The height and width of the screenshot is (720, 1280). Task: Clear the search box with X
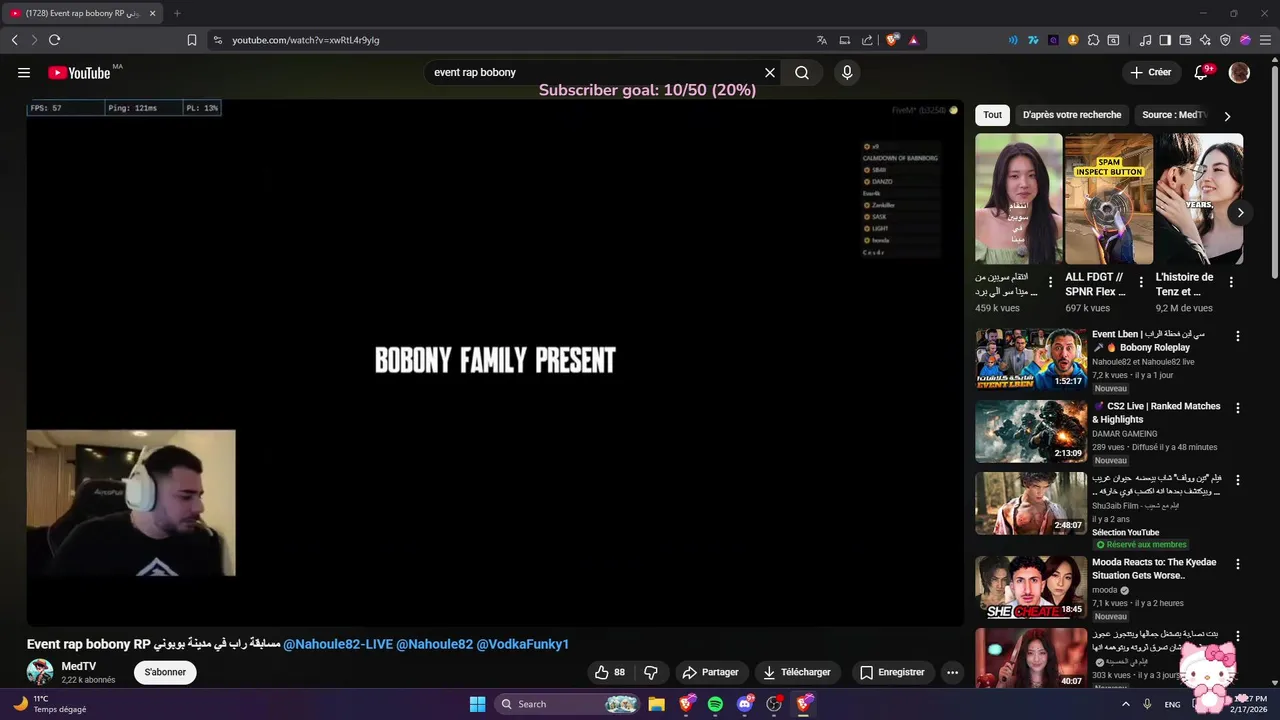770,72
